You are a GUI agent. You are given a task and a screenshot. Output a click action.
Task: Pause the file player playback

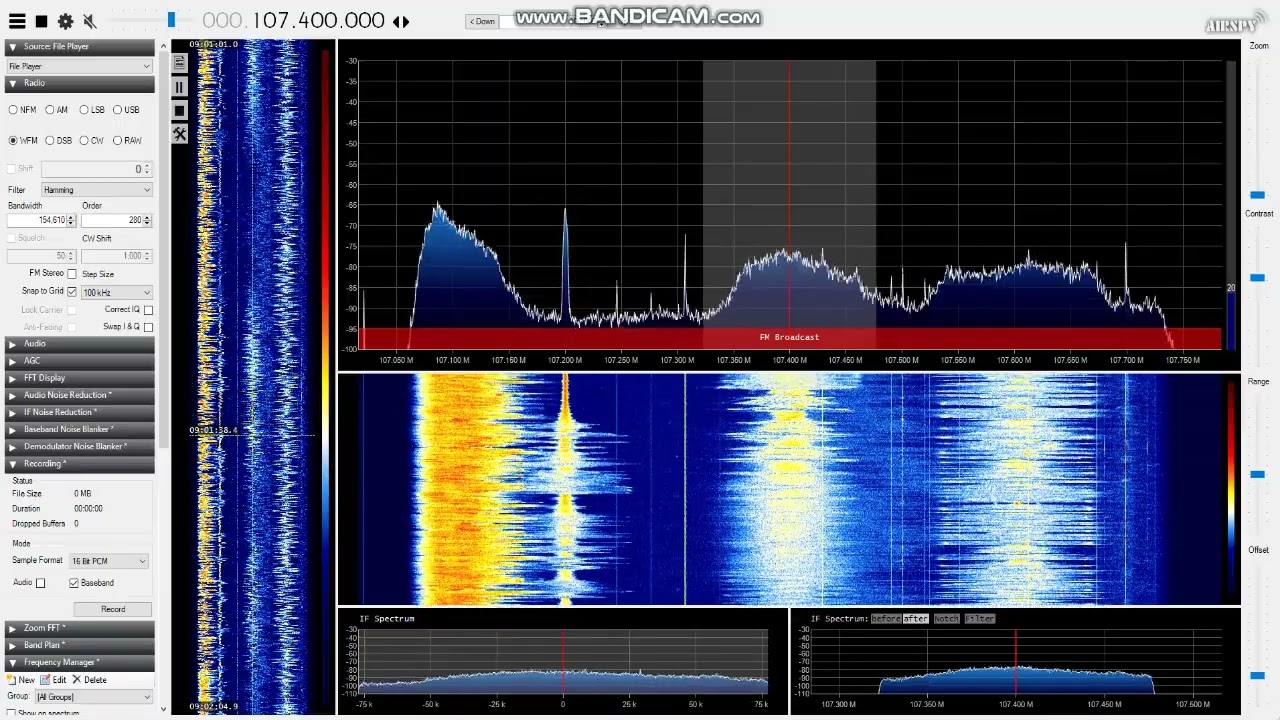tap(179, 87)
